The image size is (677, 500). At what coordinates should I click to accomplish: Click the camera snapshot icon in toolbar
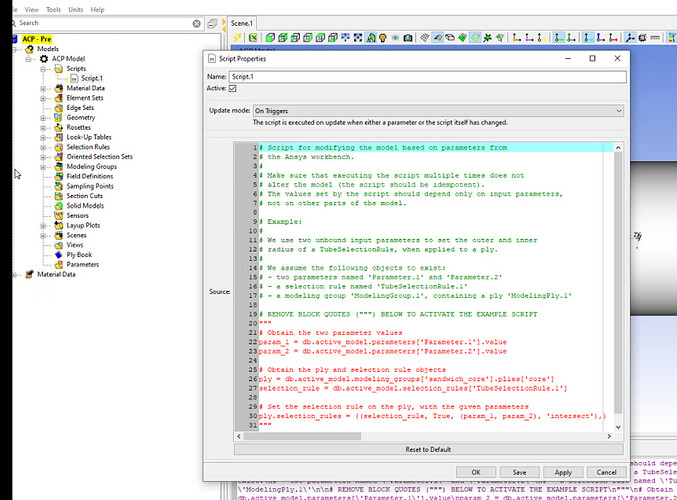pos(408,38)
